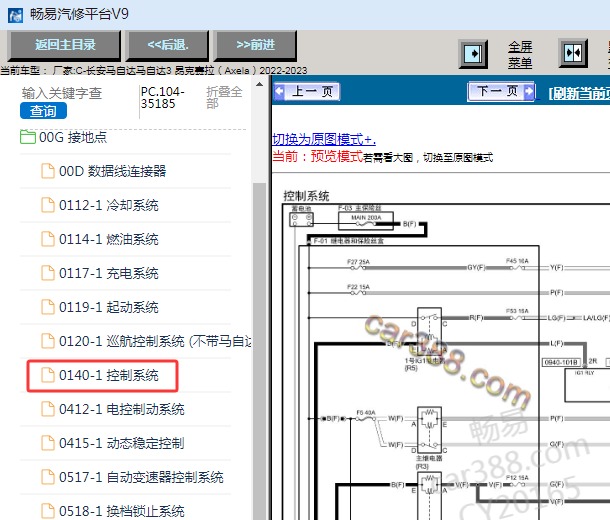Image resolution: width=610 pixels, height=520 pixels.
Task: Click the left arrow icon on 上一页
Action: click(x=279, y=91)
